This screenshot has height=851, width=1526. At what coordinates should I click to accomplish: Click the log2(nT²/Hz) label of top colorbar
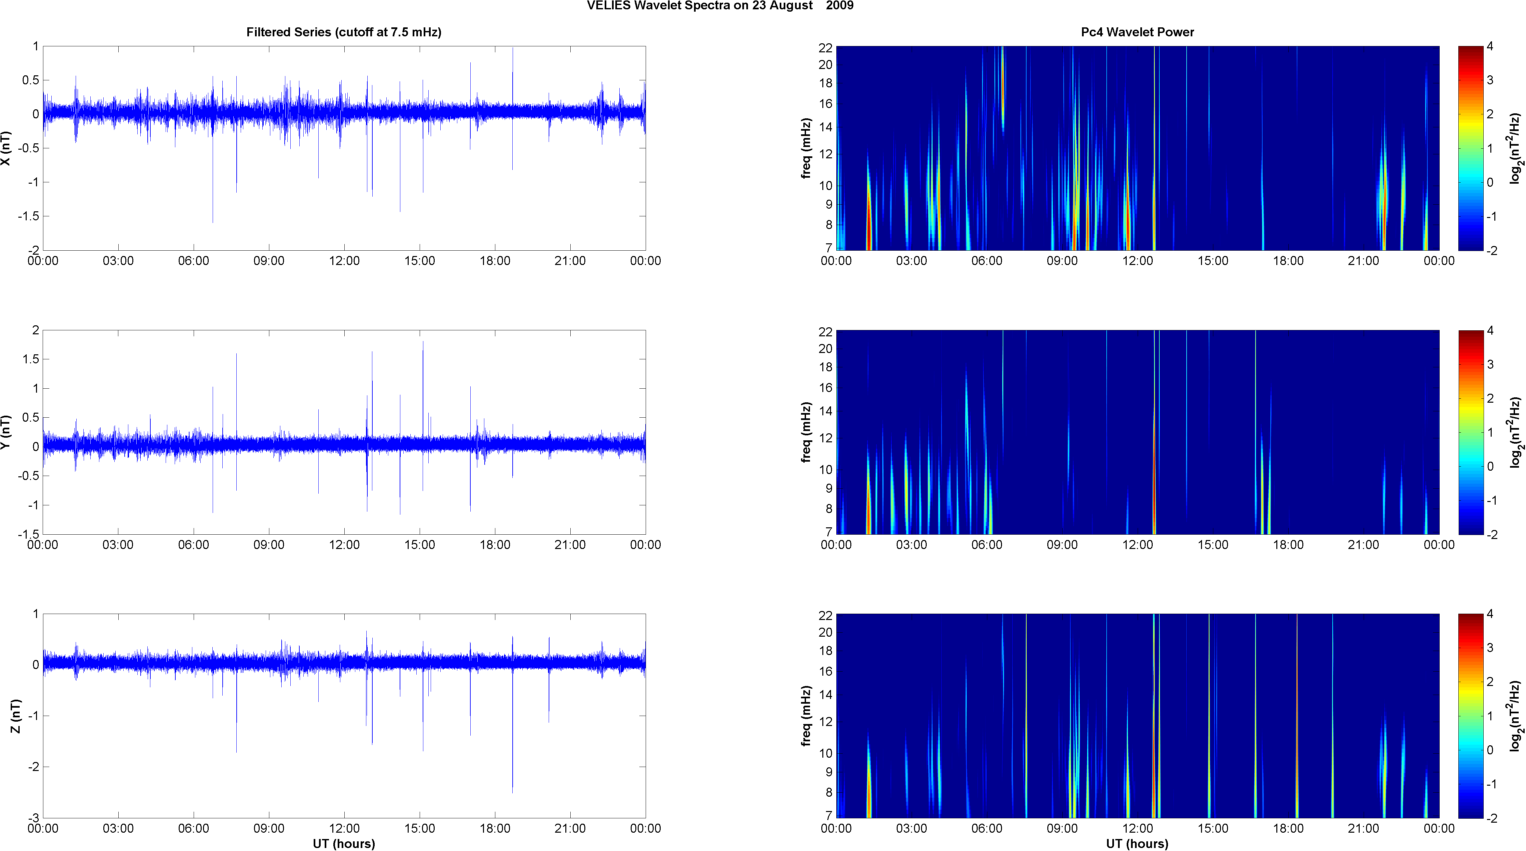[1517, 148]
